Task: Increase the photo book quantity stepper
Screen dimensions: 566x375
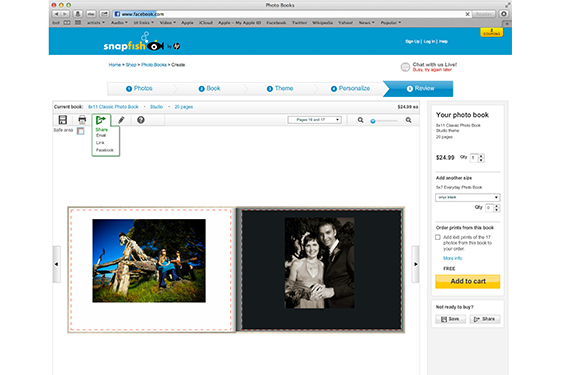Action: coord(481,156)
